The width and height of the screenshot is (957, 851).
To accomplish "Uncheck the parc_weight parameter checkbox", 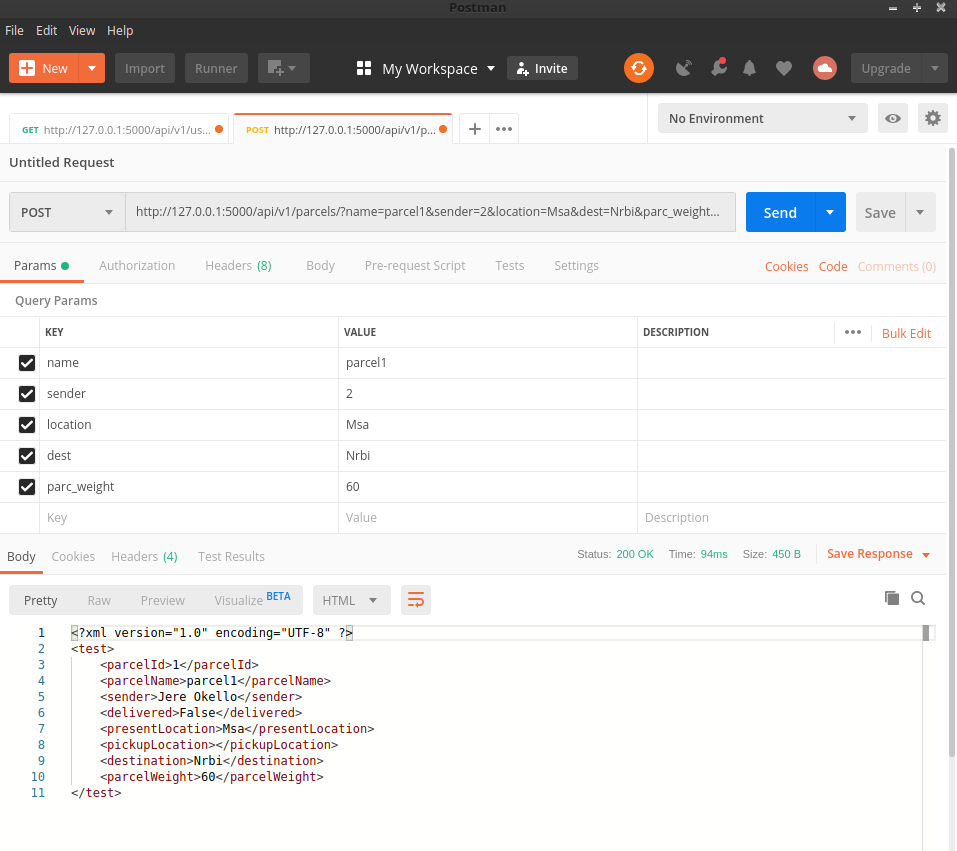I will point(27,487).
